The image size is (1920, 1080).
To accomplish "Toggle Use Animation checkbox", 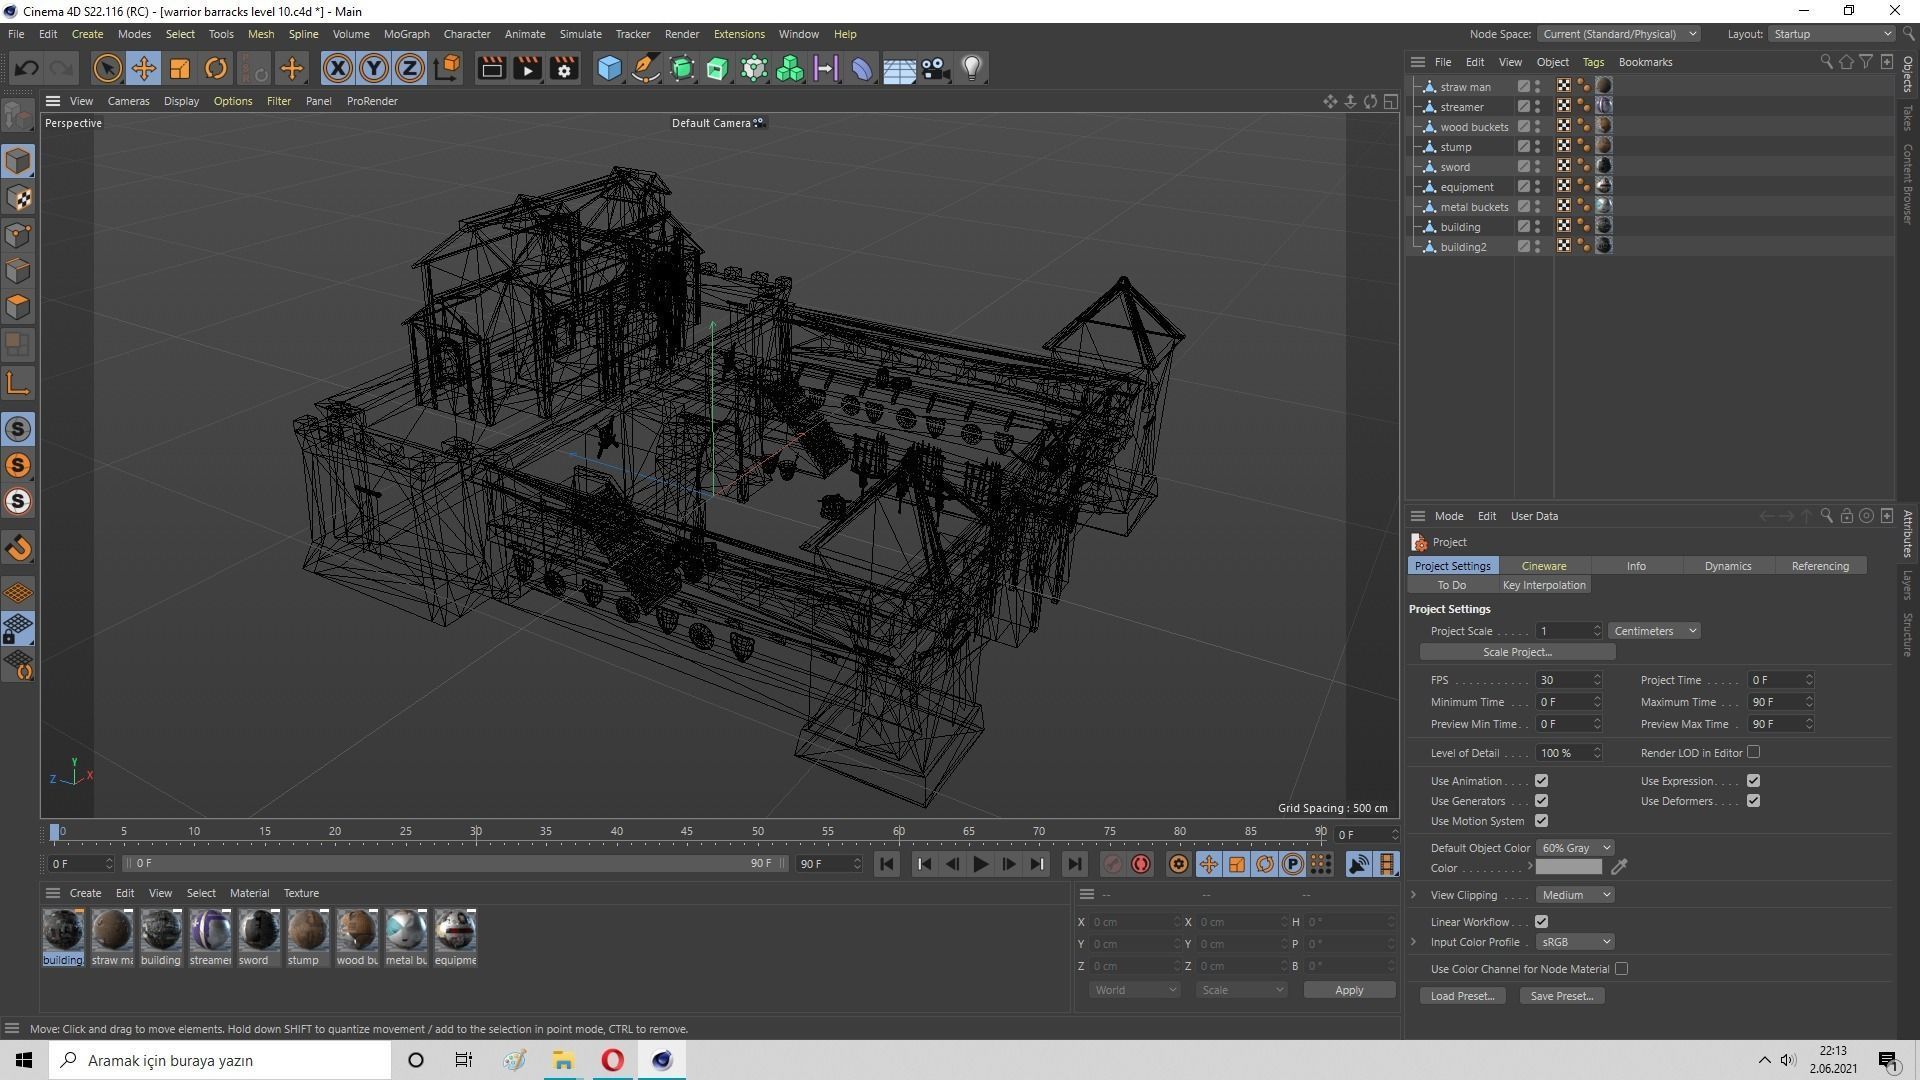I will pos(1541,781).
